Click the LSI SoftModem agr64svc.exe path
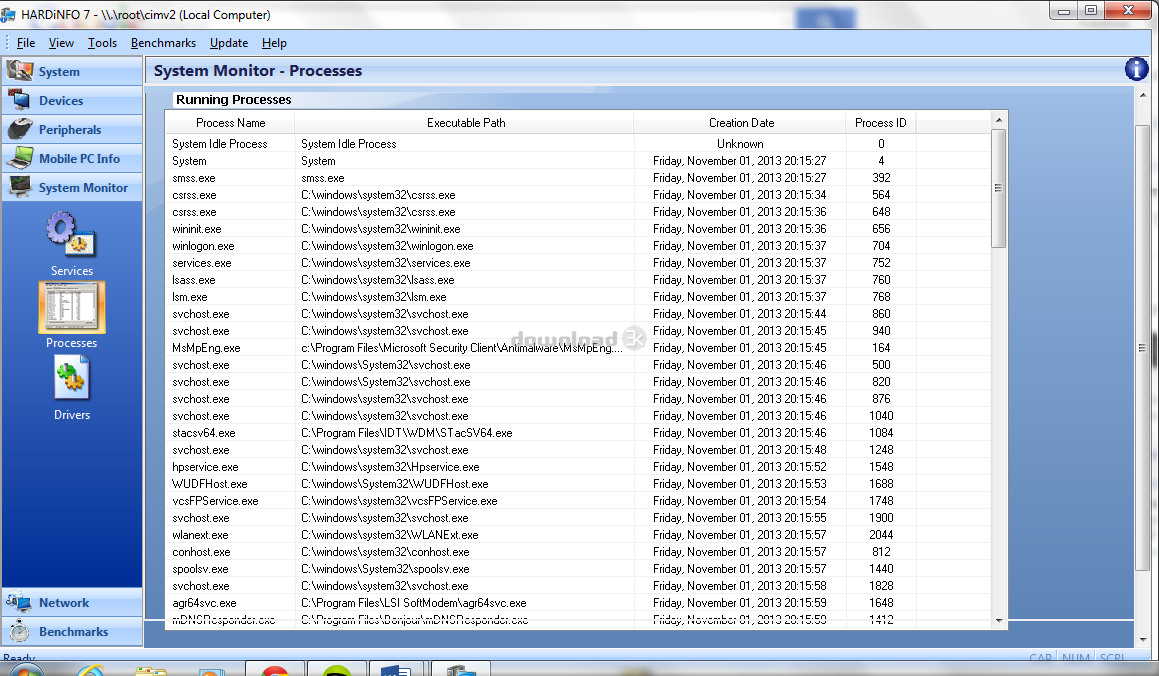 tap(414, 603)
